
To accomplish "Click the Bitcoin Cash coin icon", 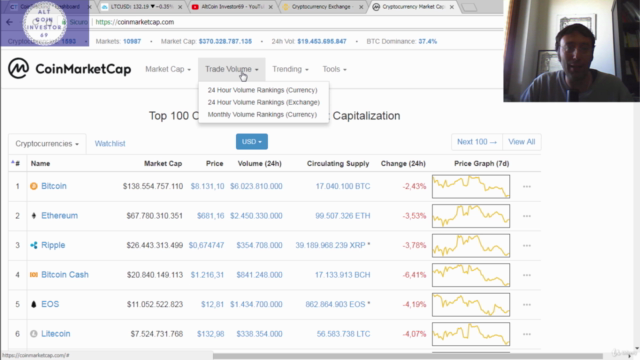I will (34, 275).
